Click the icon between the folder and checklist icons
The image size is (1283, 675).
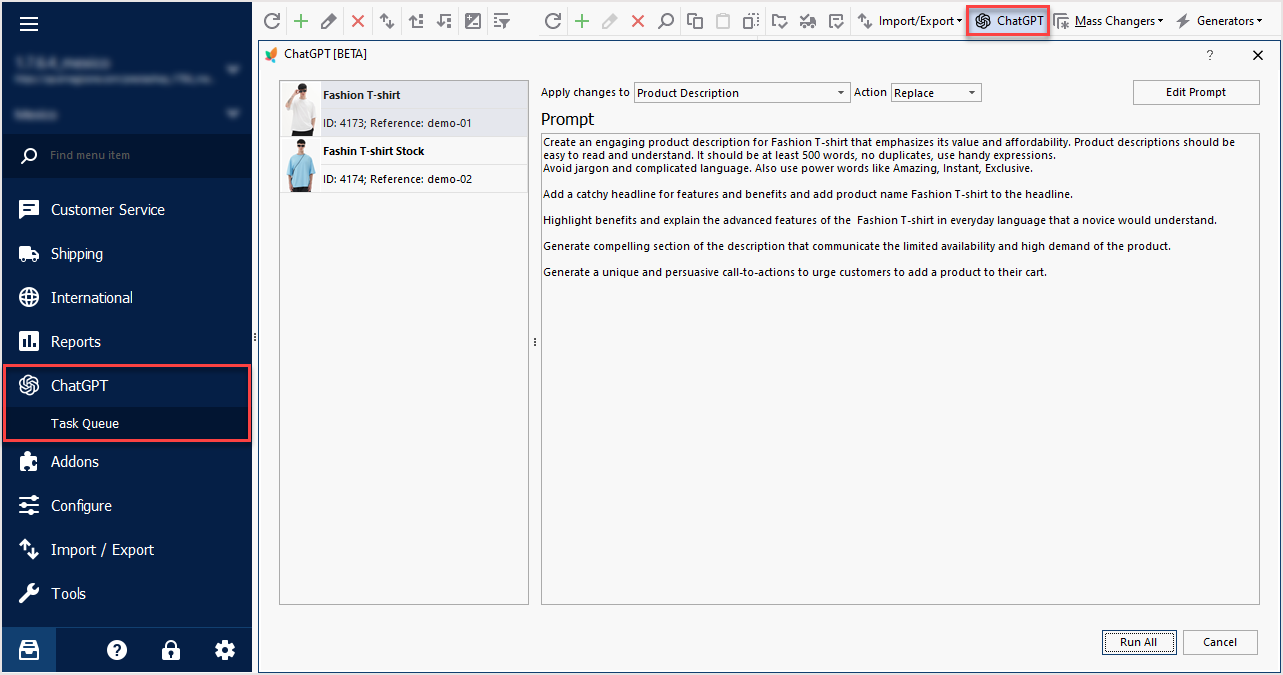click(x=809, y=21)
